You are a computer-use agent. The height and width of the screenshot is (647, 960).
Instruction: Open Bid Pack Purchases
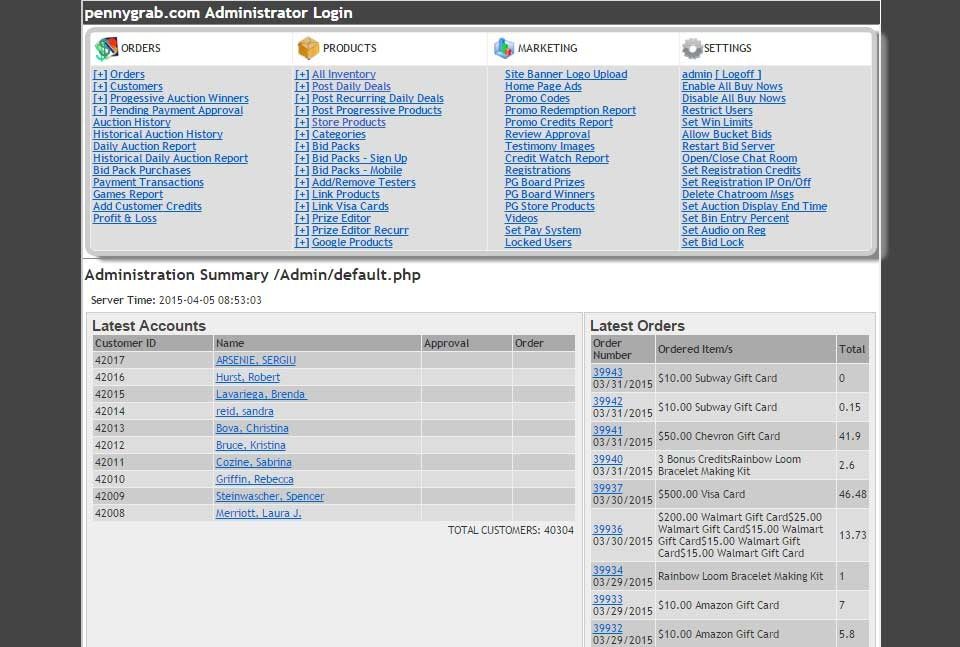142,170
